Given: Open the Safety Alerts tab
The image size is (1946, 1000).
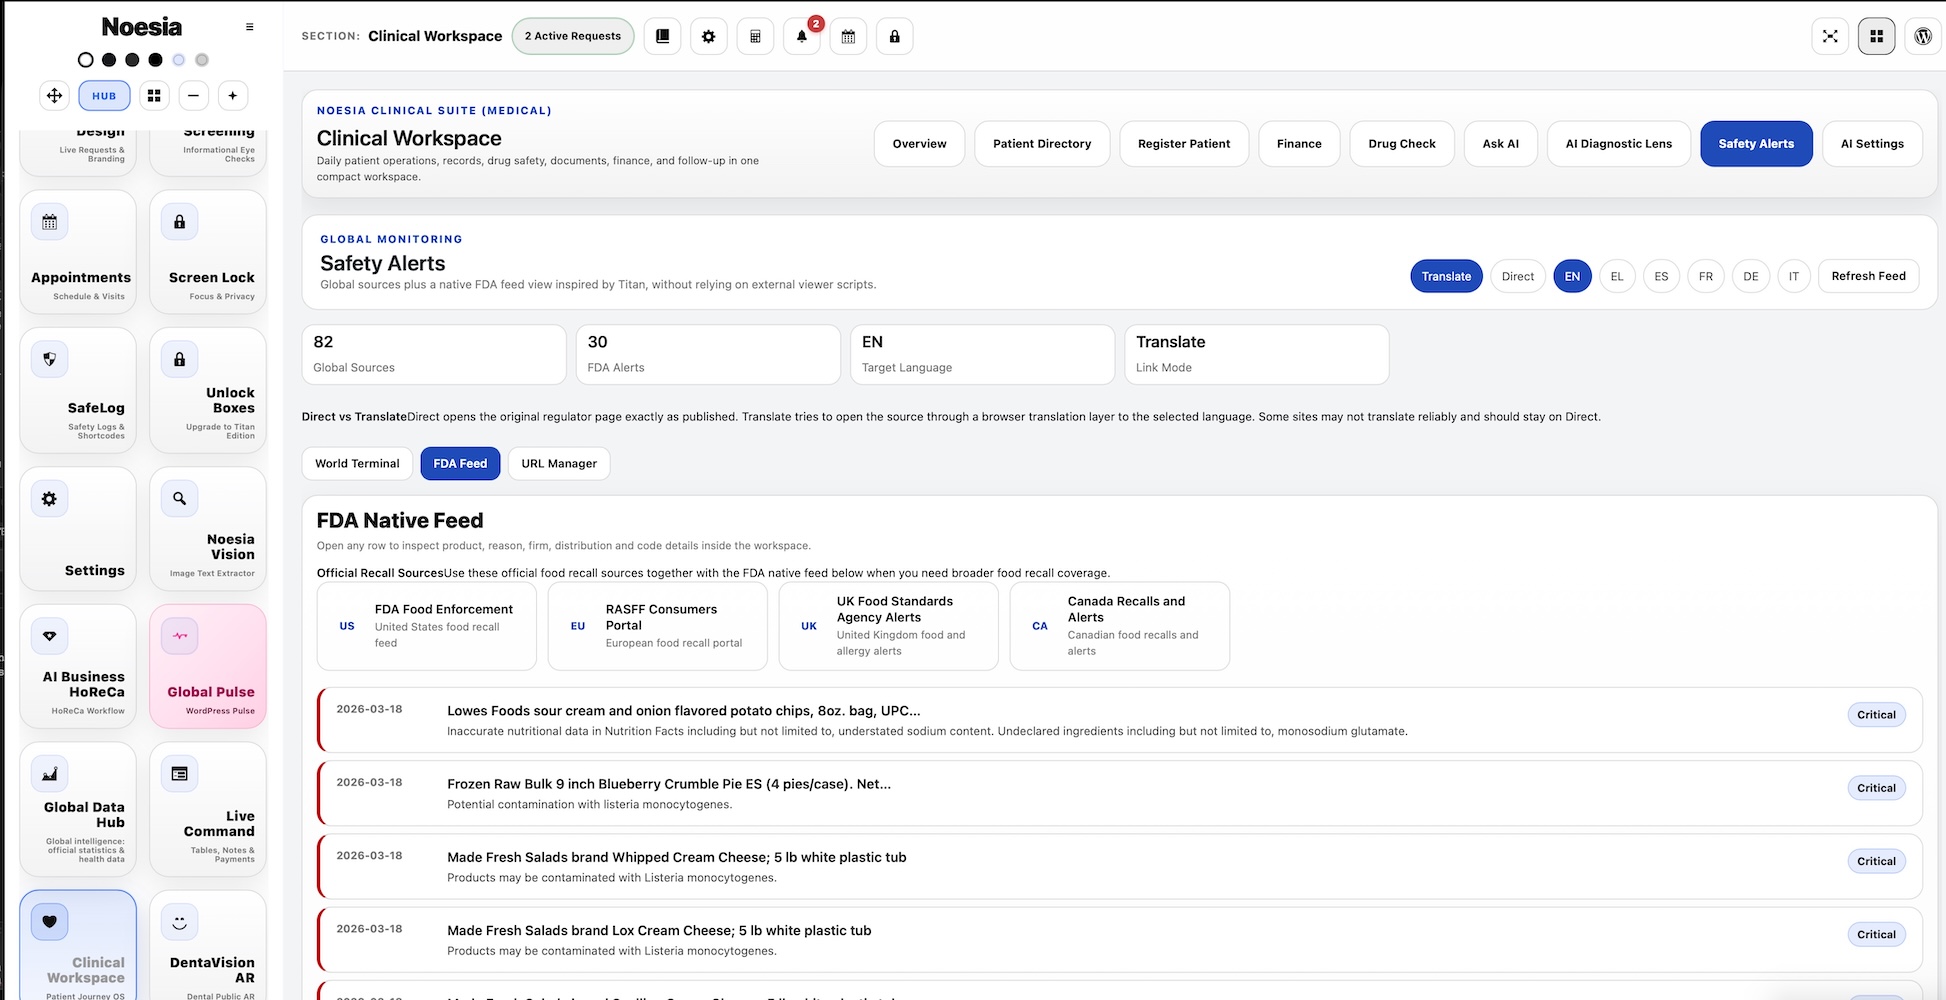Looking at the screenshot, I should [x=1756, y=144].
